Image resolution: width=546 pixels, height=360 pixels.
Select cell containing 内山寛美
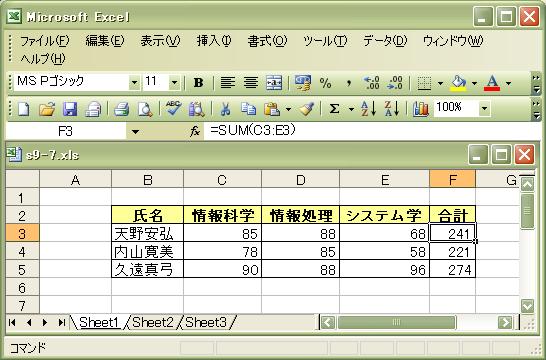tap(148, 251)
